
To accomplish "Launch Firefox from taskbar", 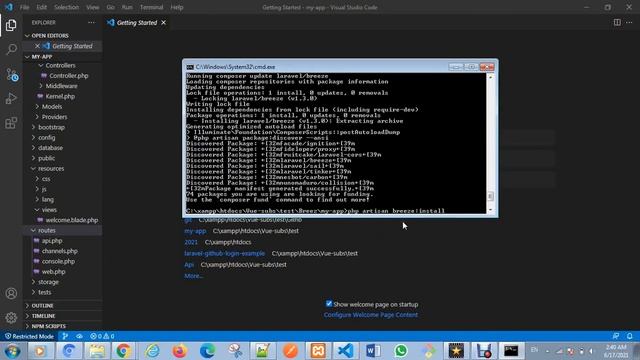I will [179, 351].
